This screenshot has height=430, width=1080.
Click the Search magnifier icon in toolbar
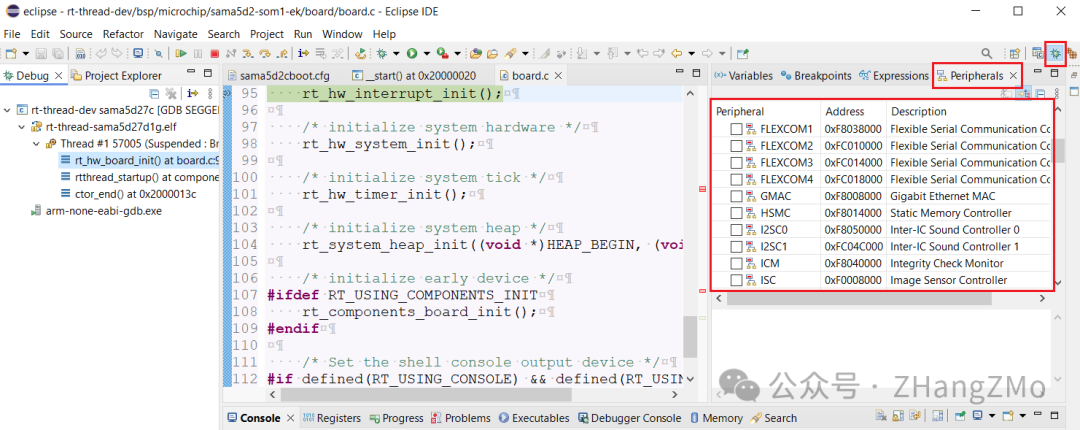tap(986, 53)
